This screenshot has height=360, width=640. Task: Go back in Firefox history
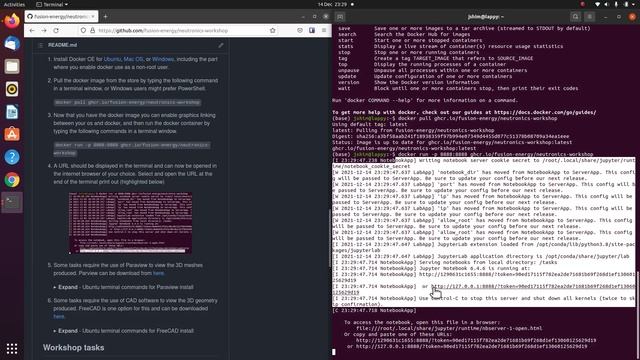[x=32, y=31]
